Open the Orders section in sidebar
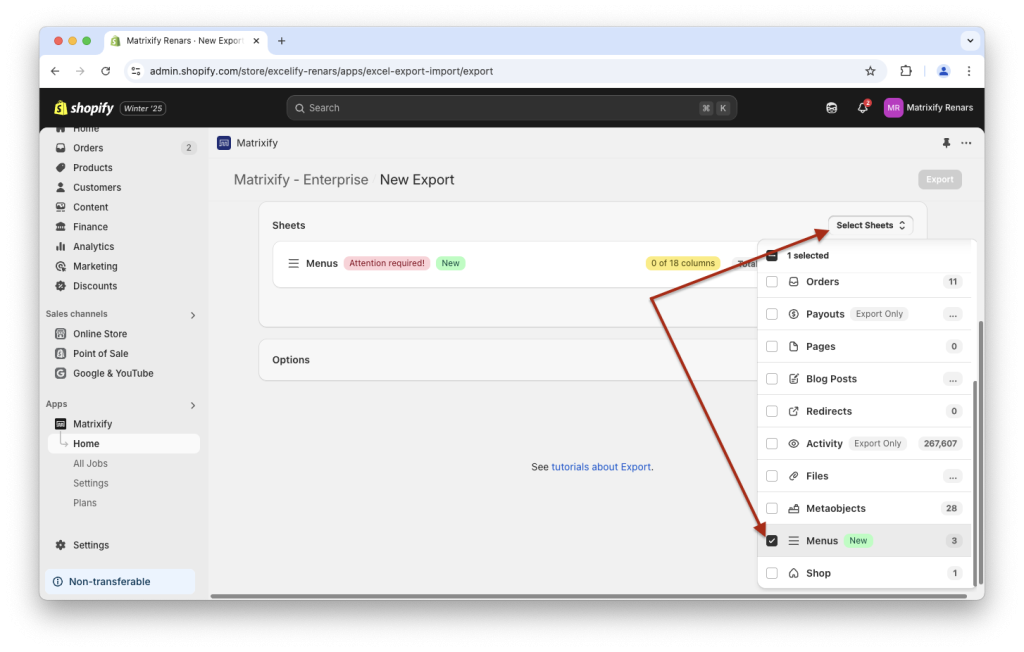This screenshot has width=1024, height=652. point(90,147)
